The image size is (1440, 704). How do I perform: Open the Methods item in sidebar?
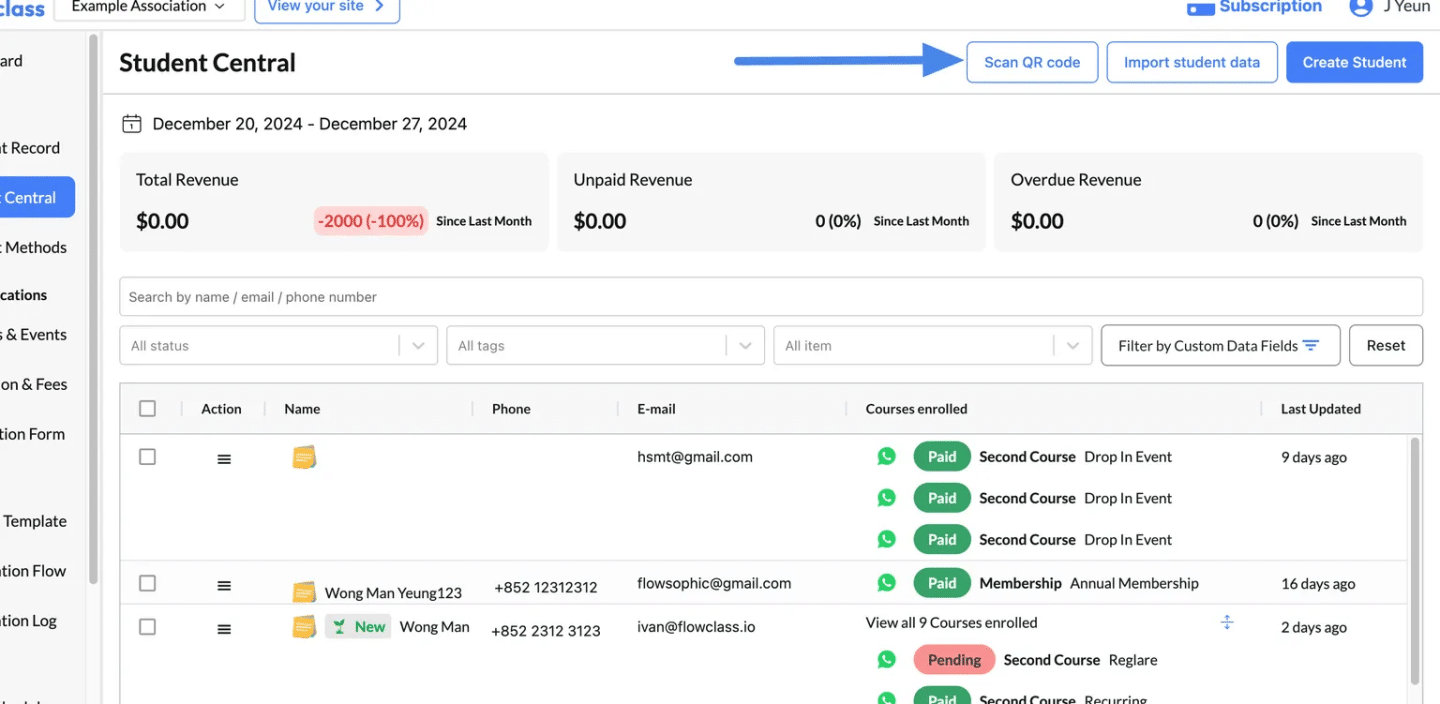33,247
